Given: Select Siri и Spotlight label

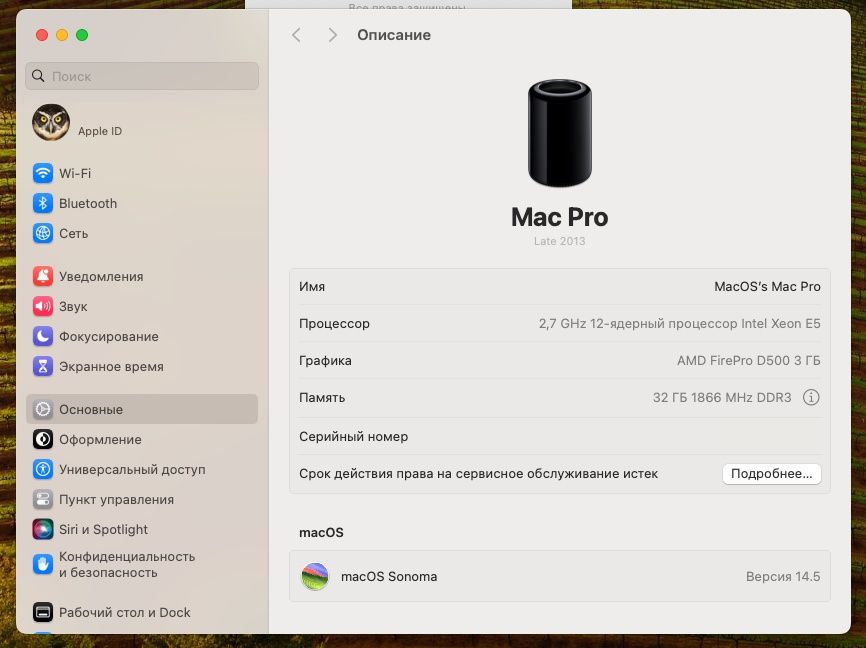Looking at the screenshot, I should point(103,530).
